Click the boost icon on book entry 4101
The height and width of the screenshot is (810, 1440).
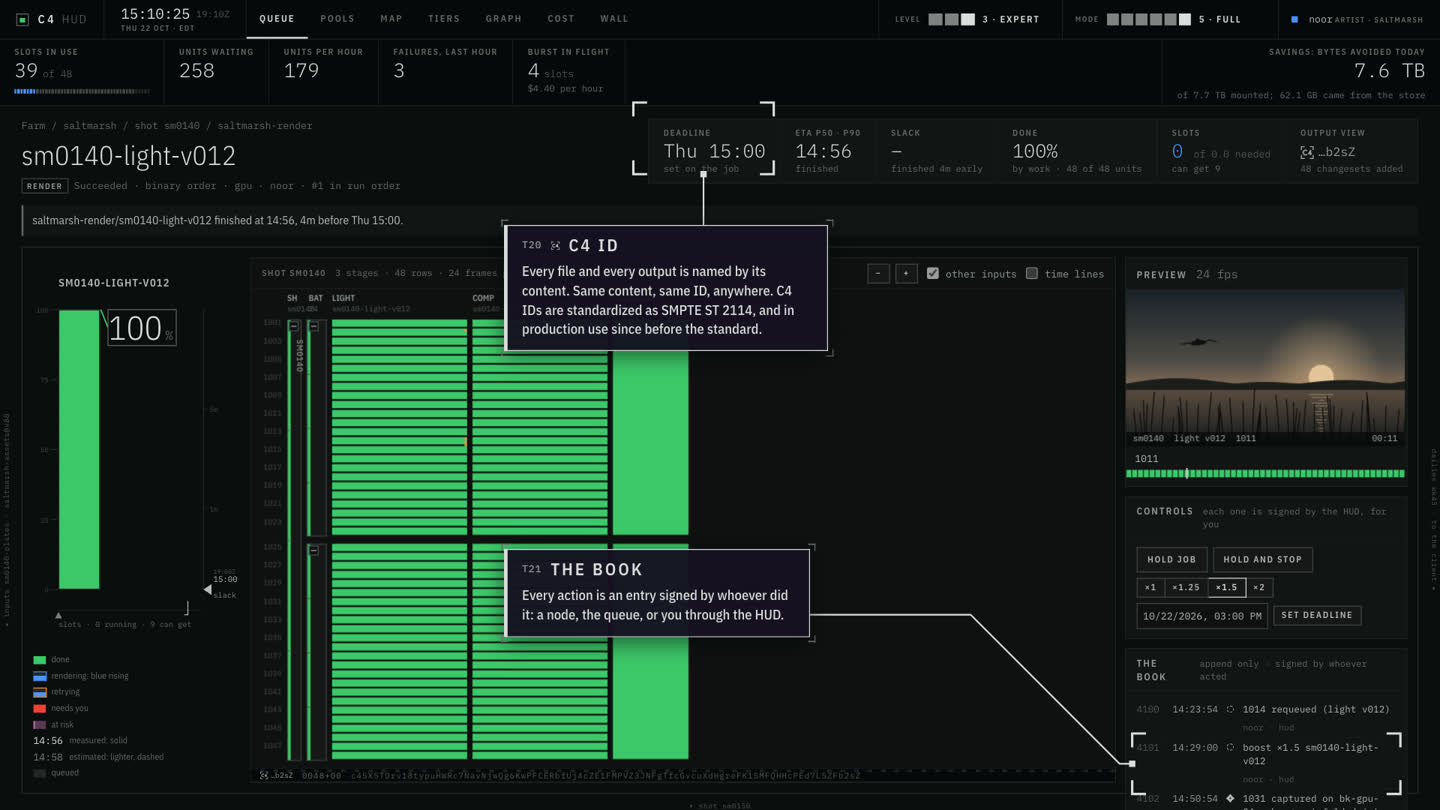coord(1230,747)
